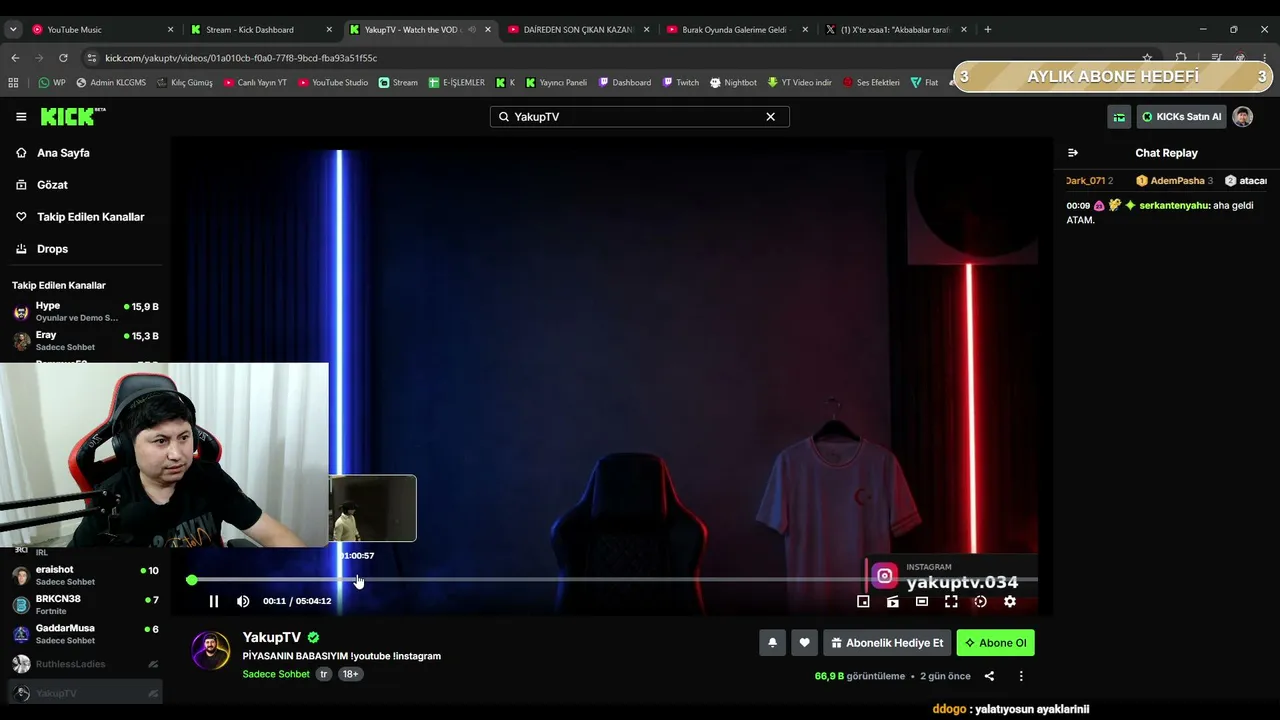Pause the VOD playback

pyautogui.click(x=213, y=601)
